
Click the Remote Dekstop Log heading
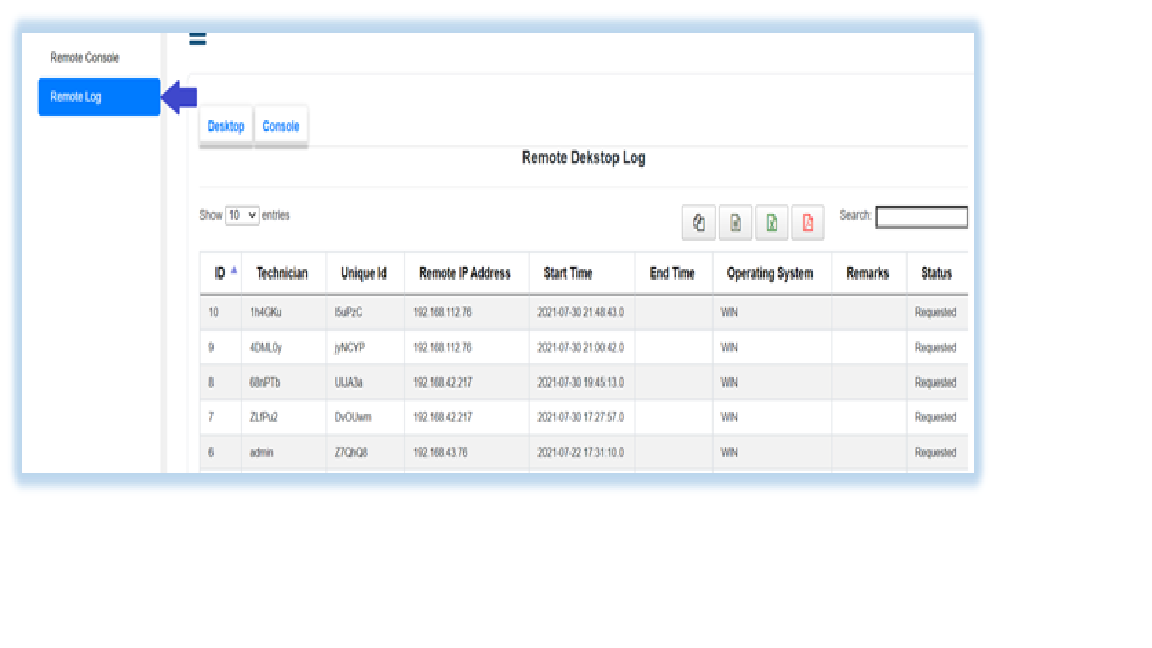pyautogui.click(x=583, y=158)
